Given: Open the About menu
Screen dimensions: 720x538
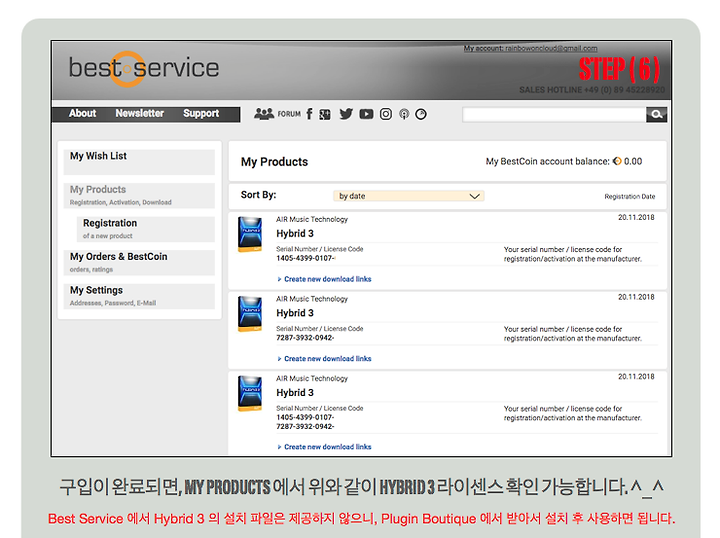Looking at the screenshot, I should point(83,113).
